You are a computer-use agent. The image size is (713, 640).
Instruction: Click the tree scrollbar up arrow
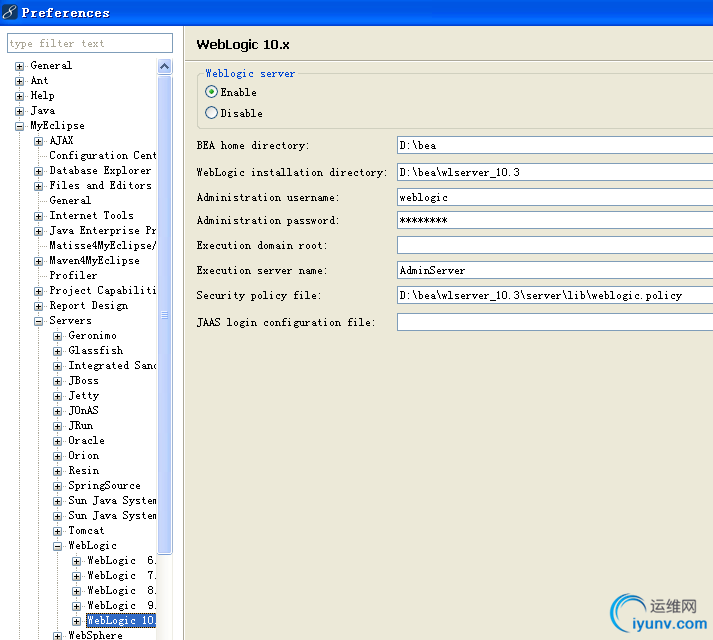[165, 67]
